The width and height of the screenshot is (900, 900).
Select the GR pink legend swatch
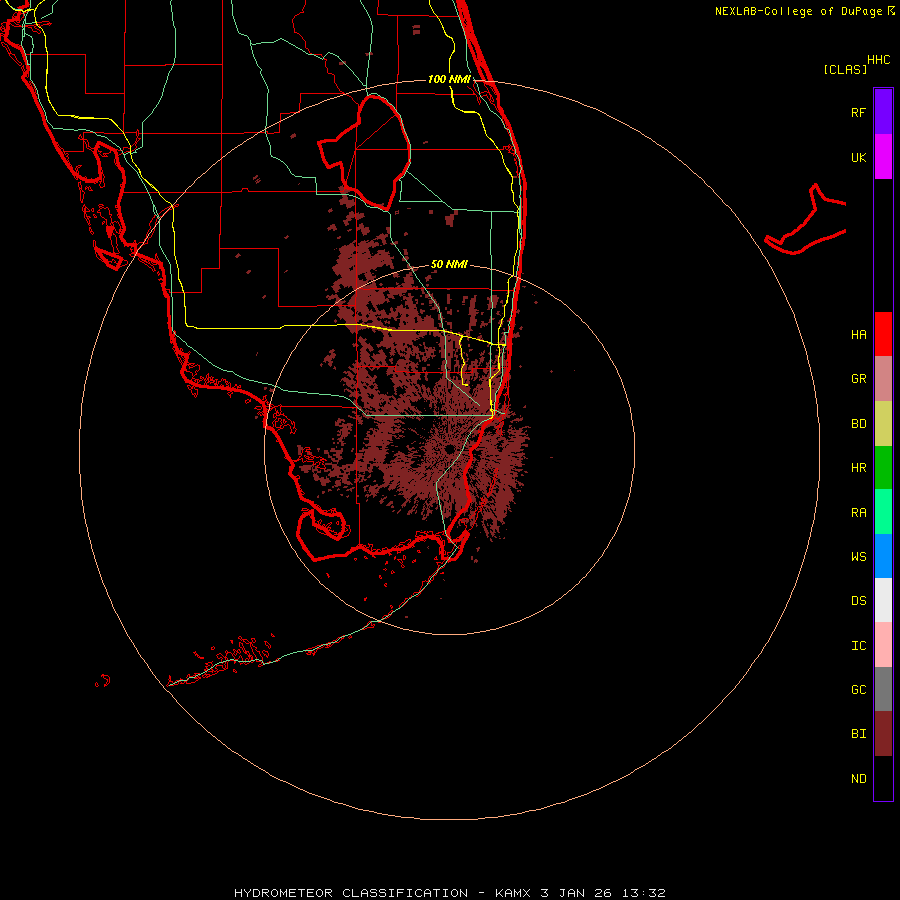pos(883,378)
